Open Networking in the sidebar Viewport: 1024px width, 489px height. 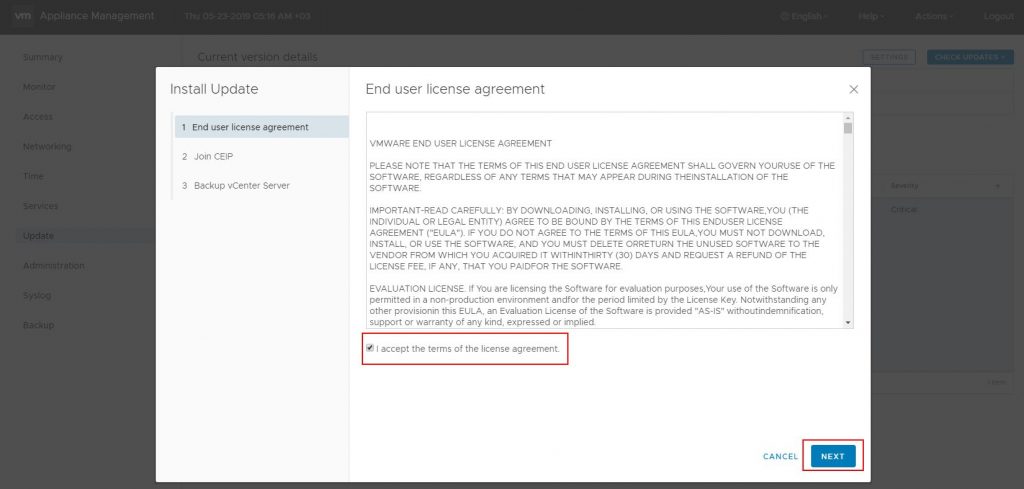[47, 146]
